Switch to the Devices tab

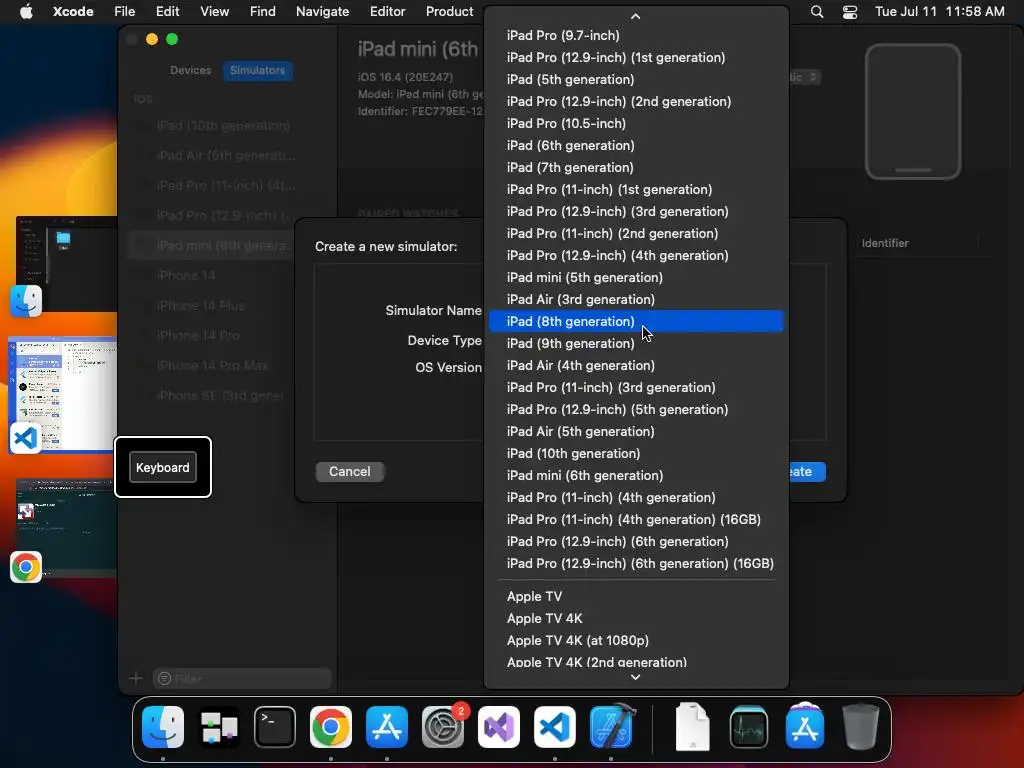[x=191, y=71]
